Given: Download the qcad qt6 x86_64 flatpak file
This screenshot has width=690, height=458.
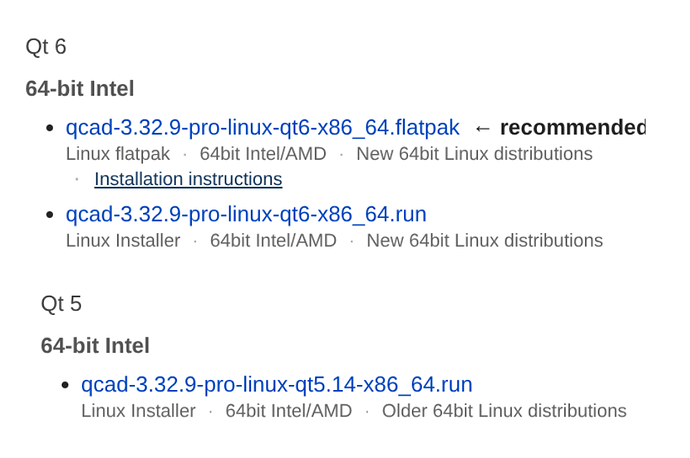Looking at the screenshot, I should coord(263,128).
